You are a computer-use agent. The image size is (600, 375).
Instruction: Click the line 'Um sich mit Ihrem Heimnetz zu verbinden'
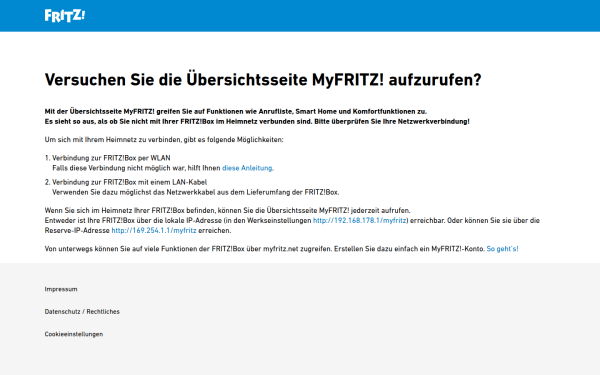[x=164, y=140]
